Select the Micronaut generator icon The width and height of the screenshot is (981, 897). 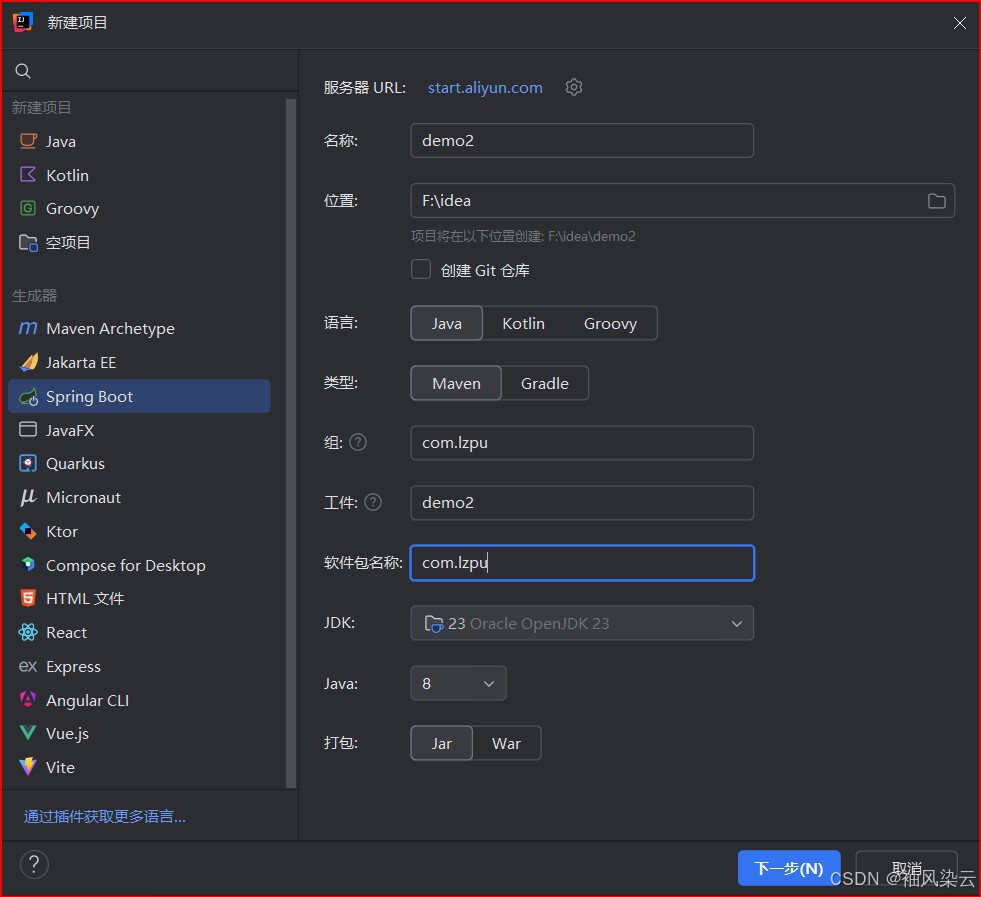[28, 497]
